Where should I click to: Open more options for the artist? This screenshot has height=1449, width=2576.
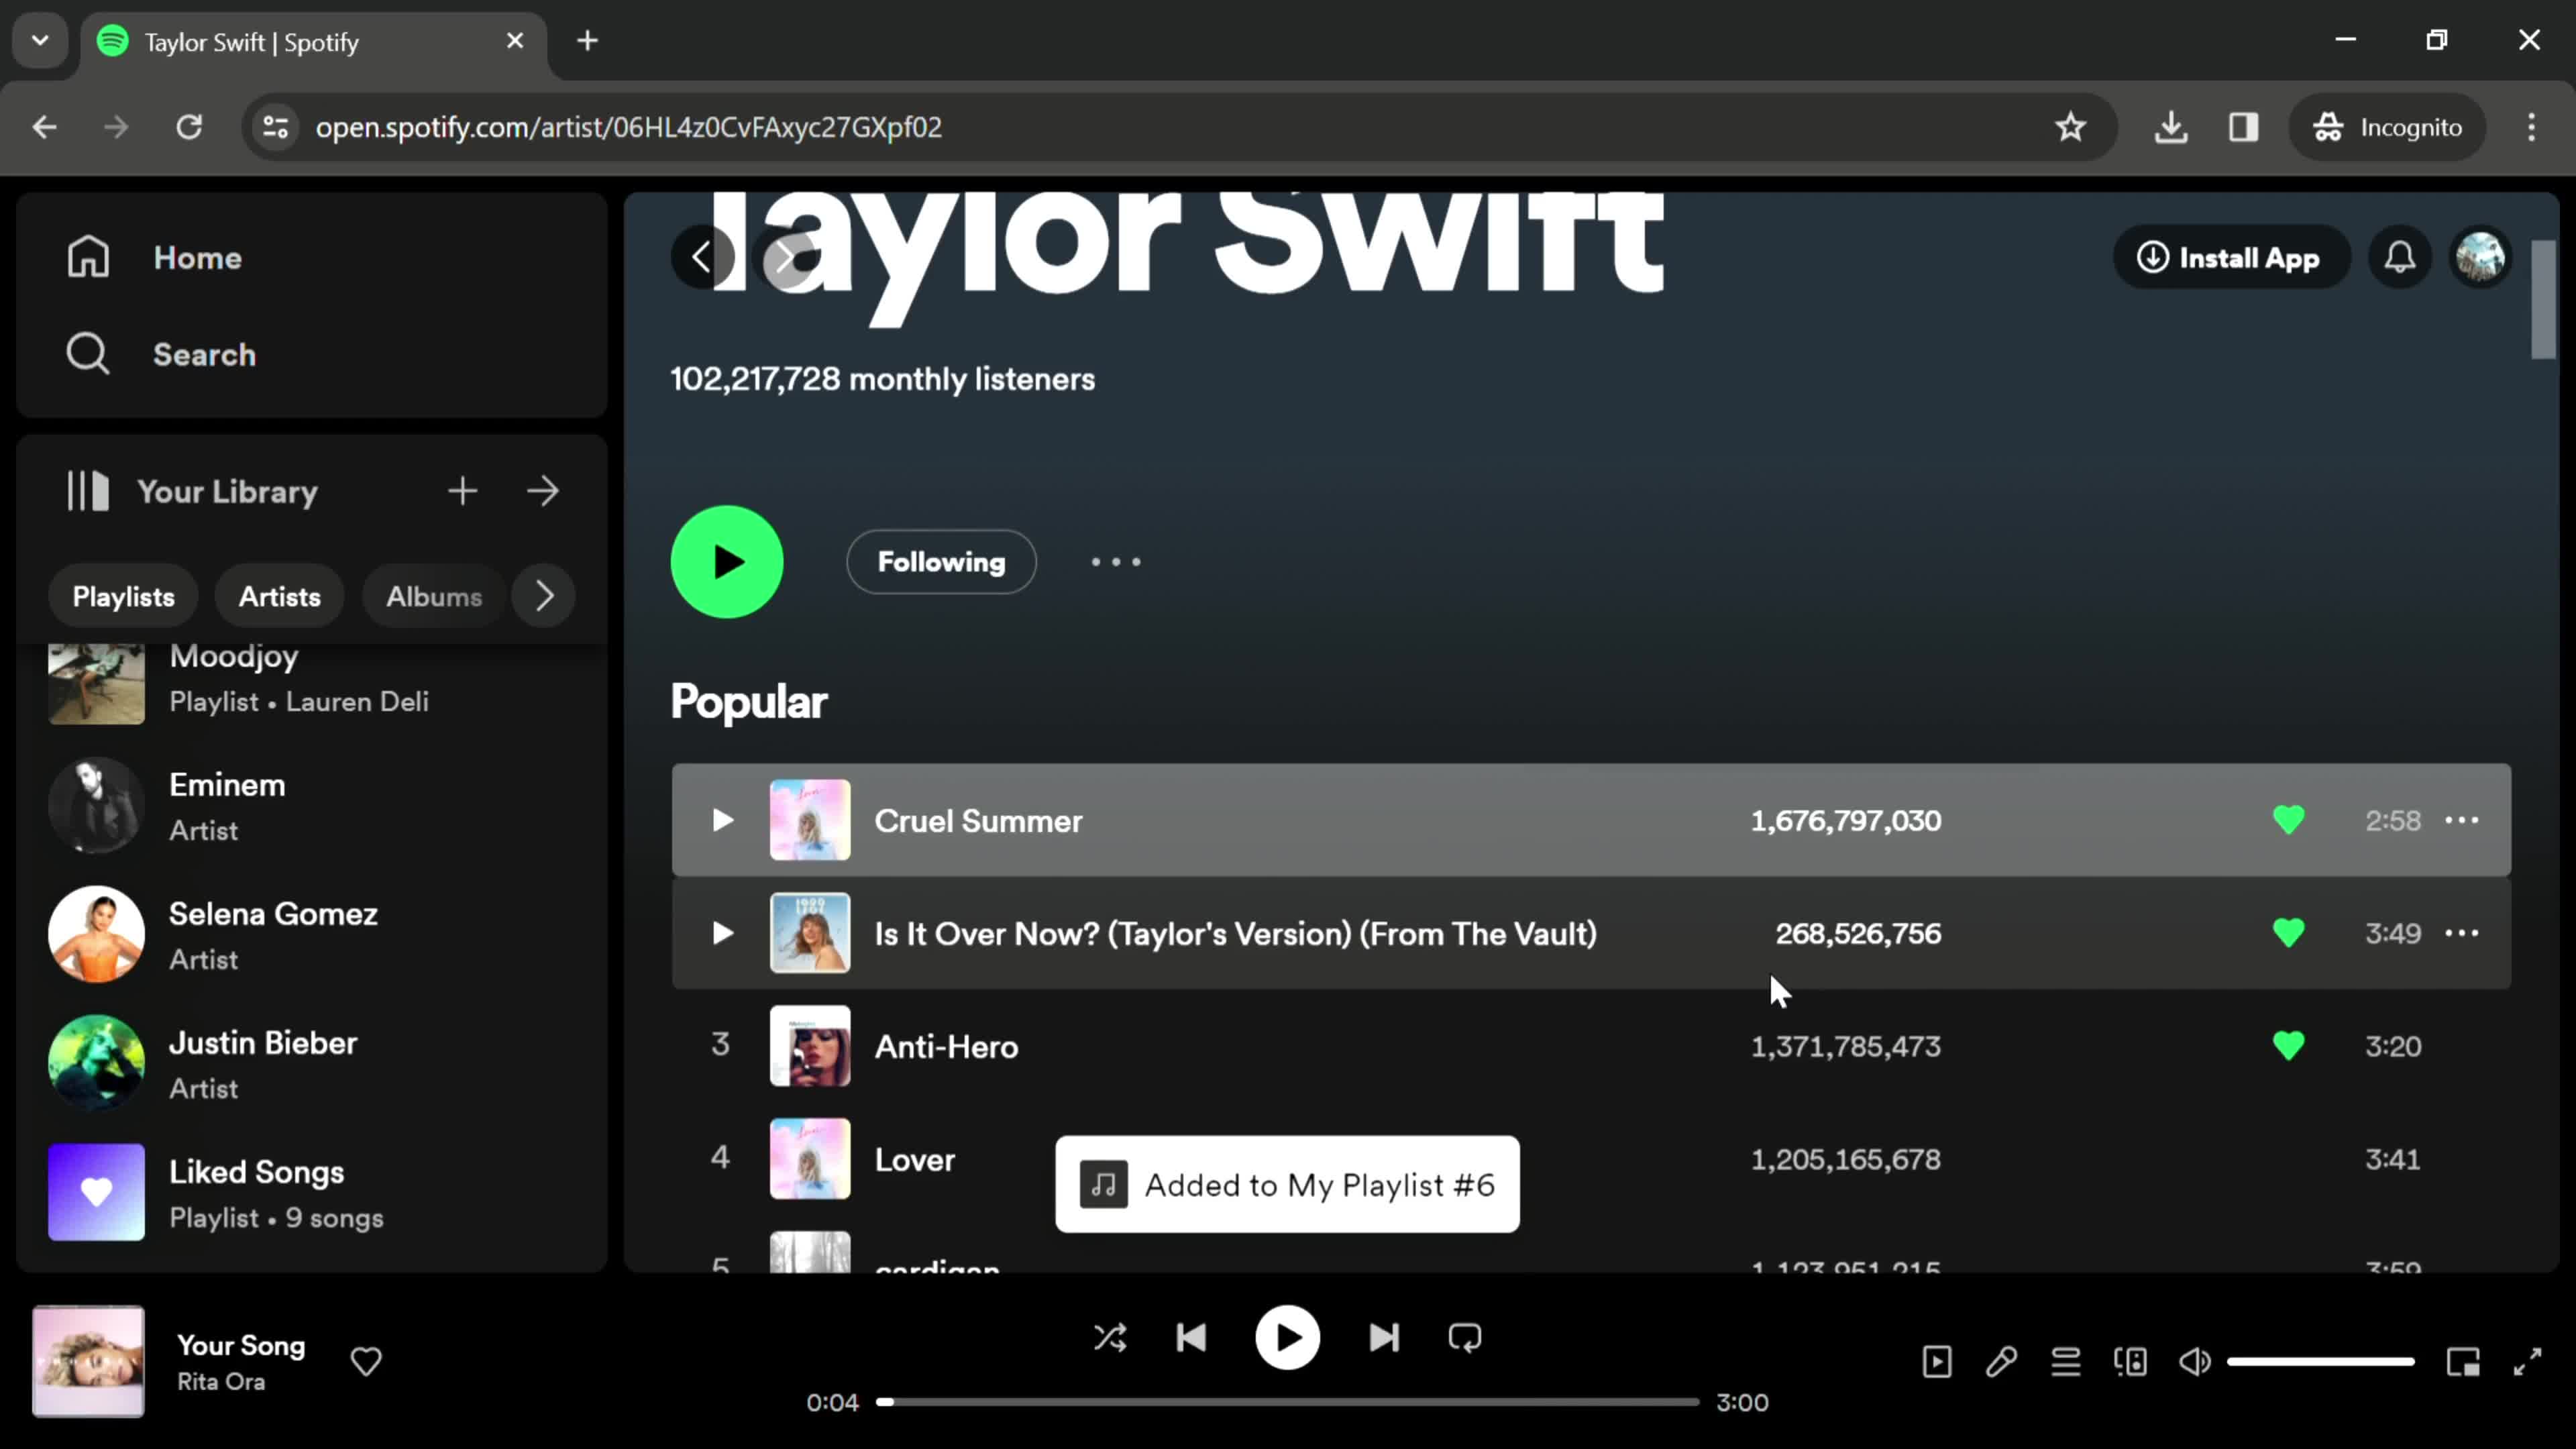pyautogui.click(x=1116, y=562)
